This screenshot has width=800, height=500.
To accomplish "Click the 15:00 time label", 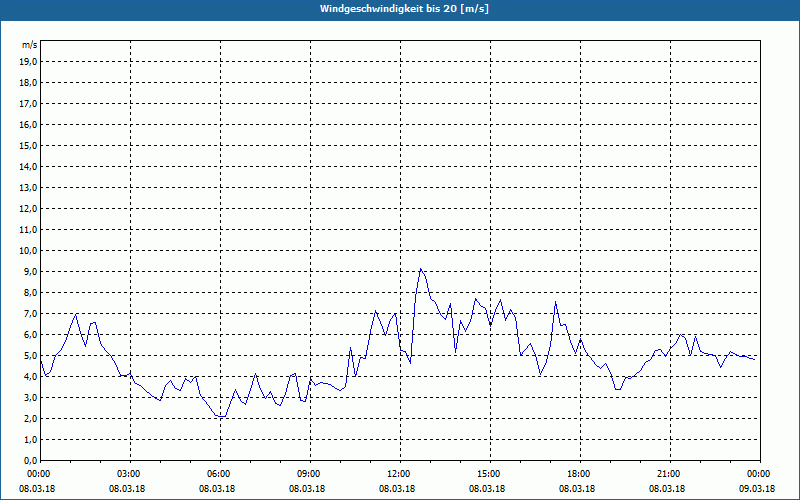I will click(x=490, y=474).
